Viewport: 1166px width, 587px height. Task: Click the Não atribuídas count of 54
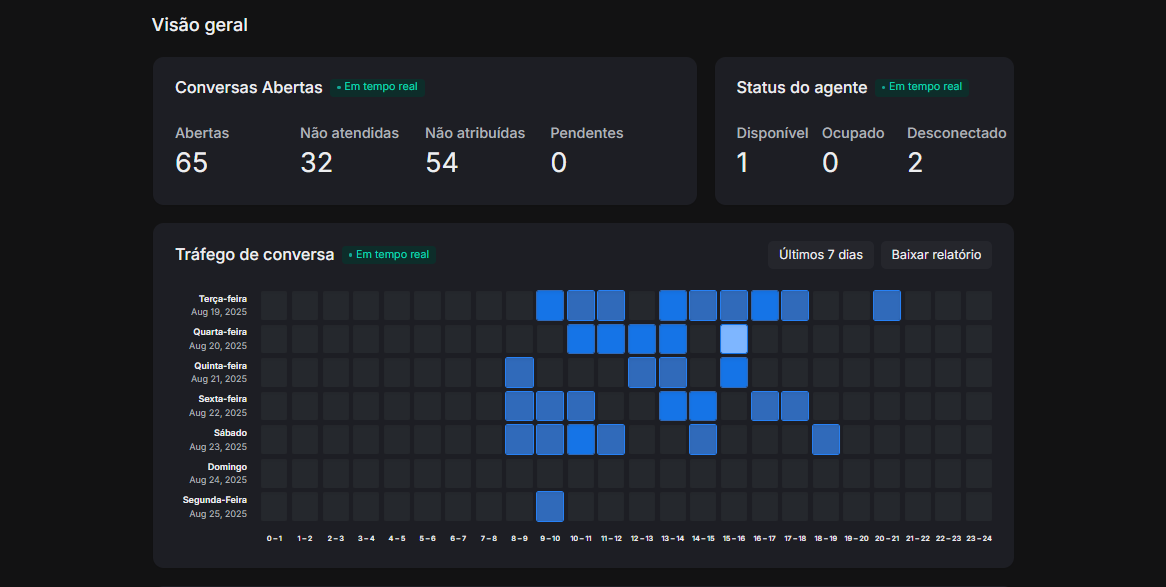point(442,163)
